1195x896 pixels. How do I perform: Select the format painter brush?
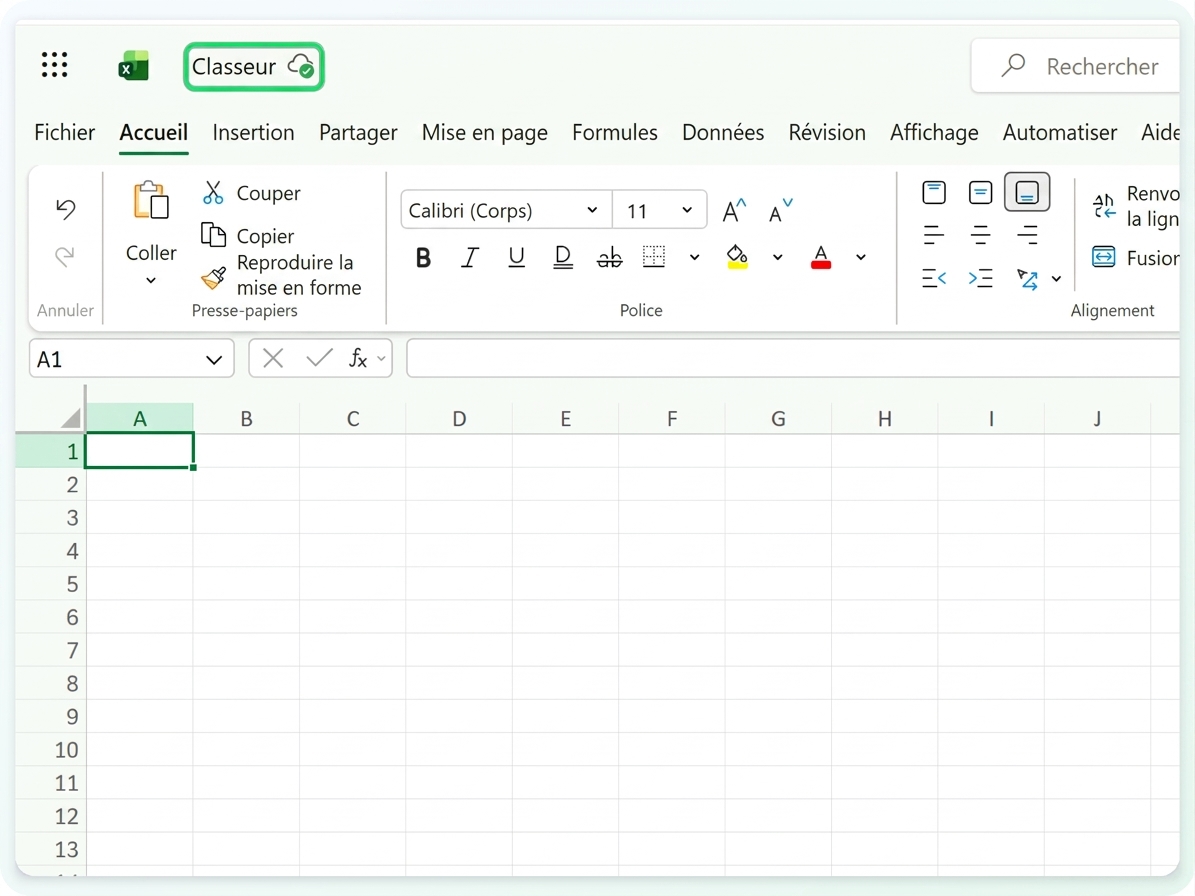(x=213, y=278)
